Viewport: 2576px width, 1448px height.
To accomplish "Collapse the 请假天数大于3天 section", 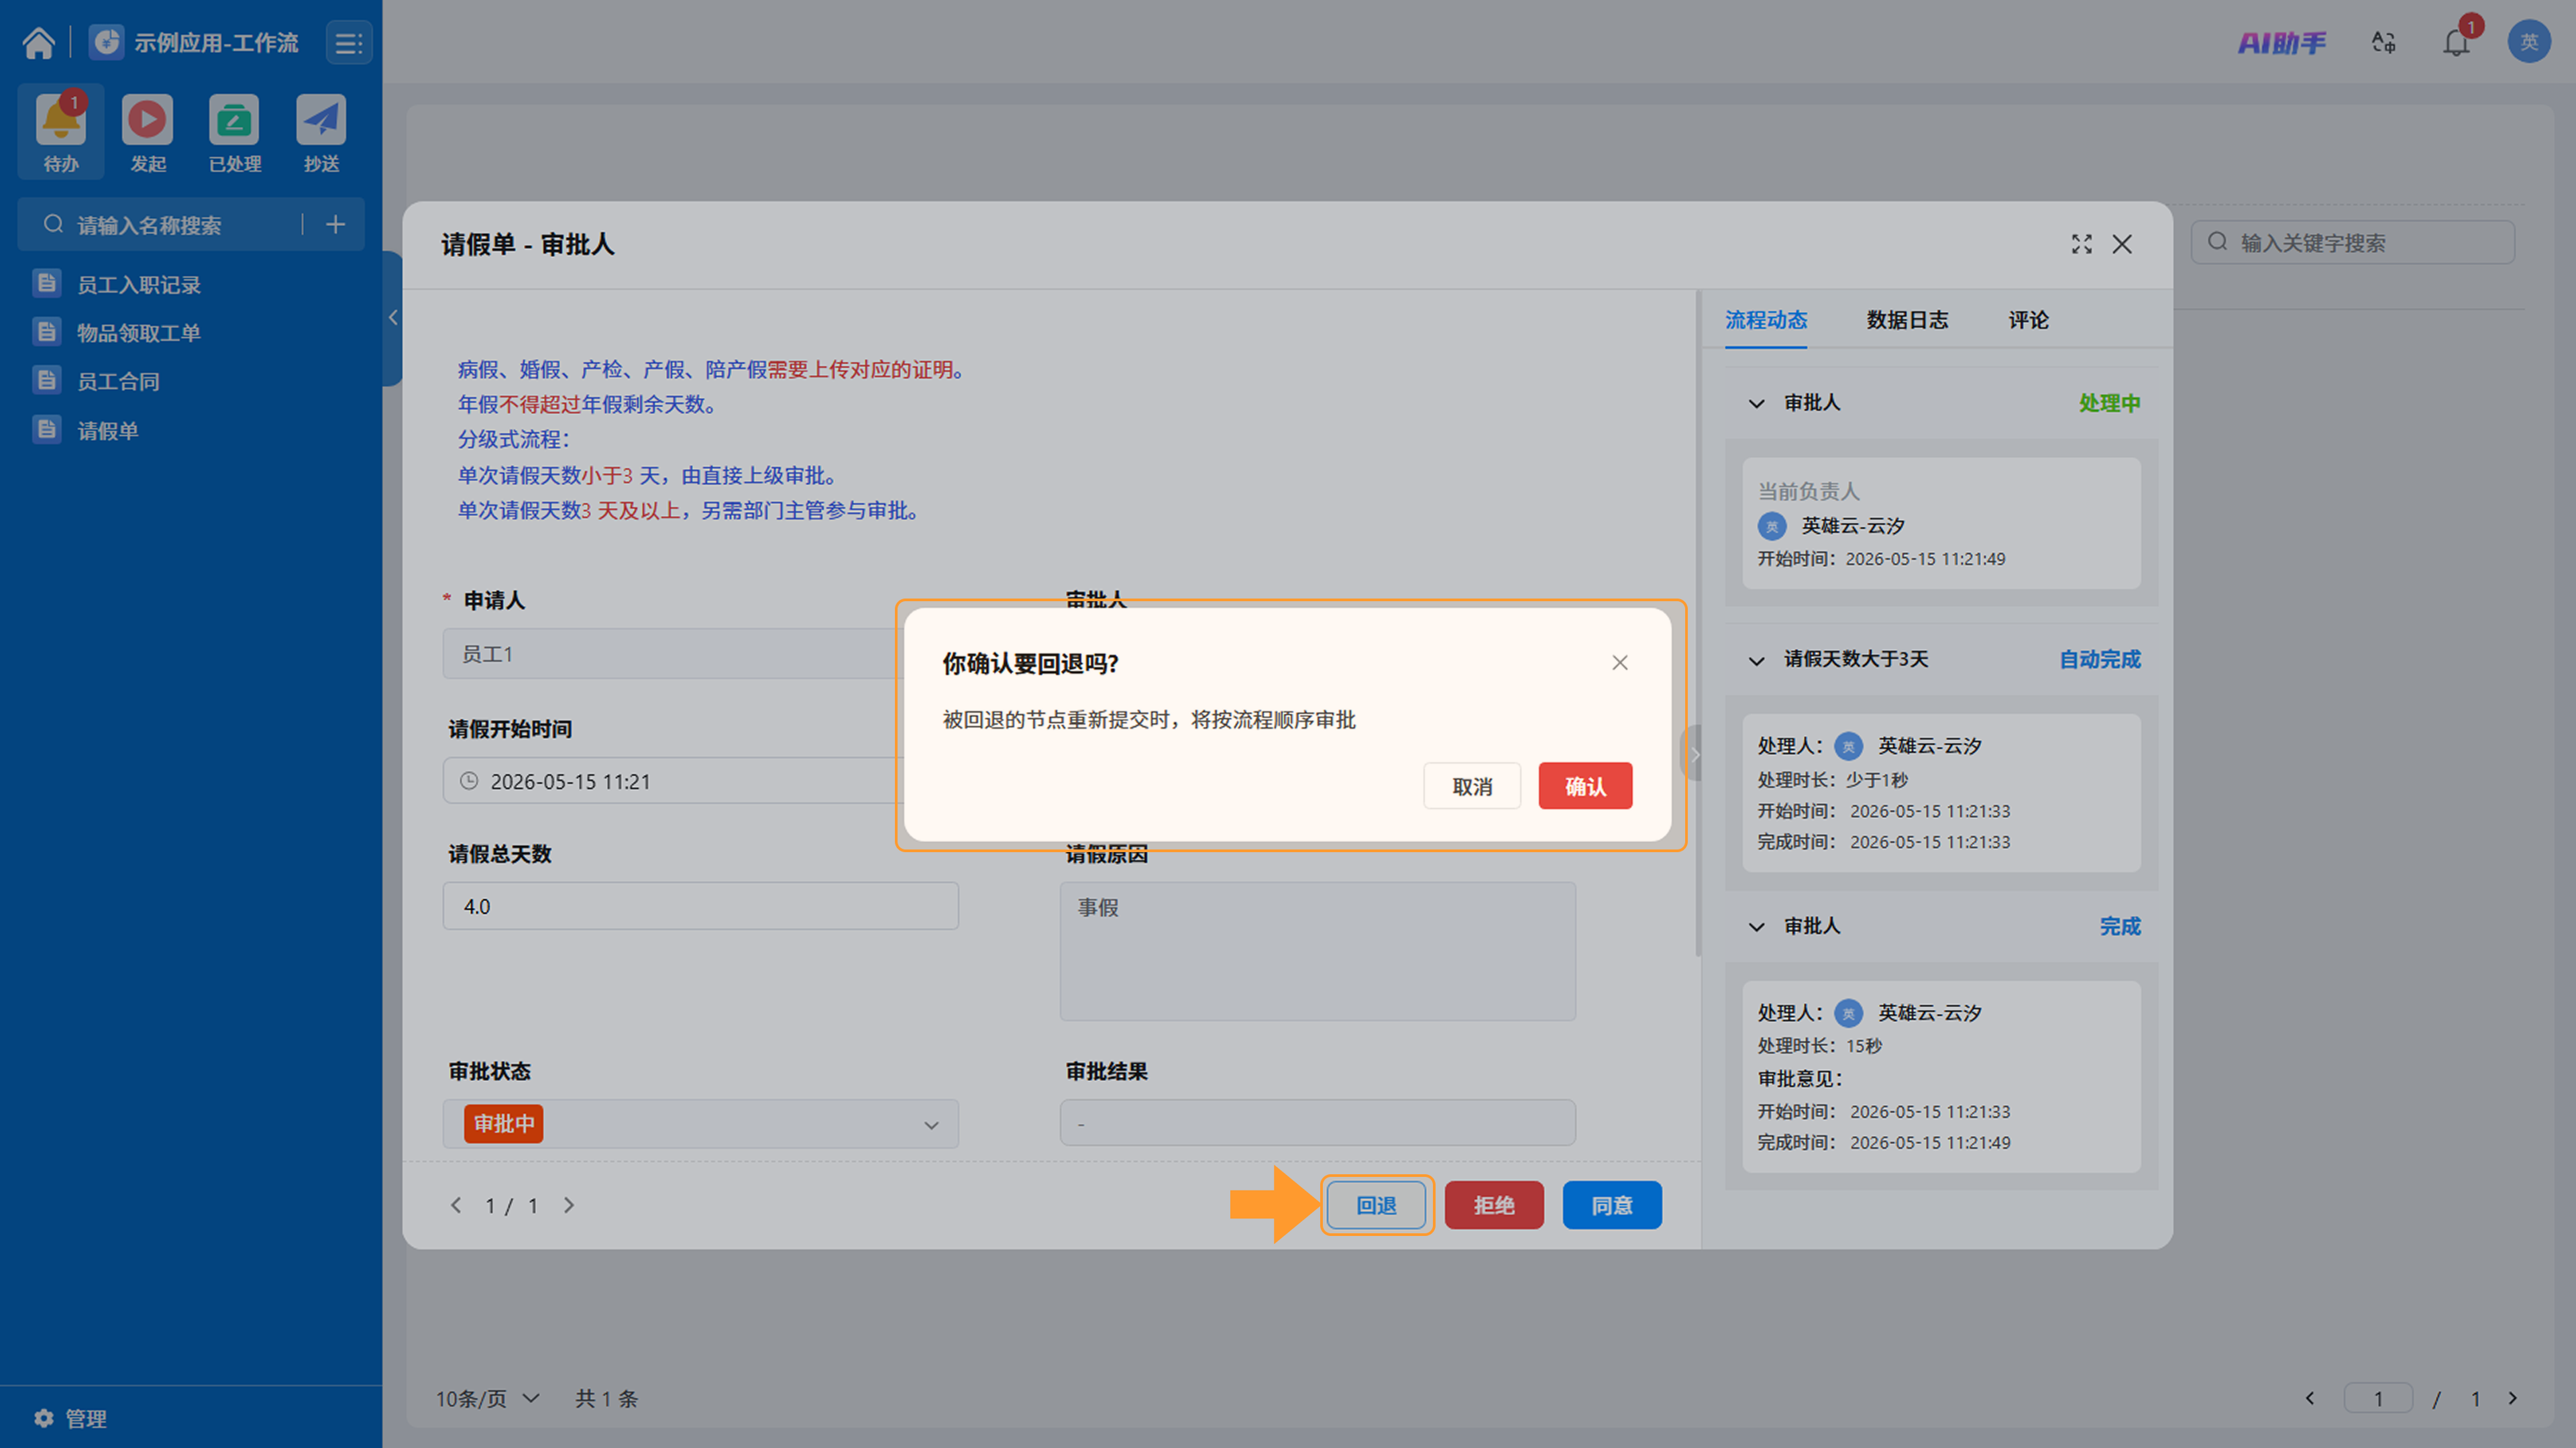I will point(1756,660).
